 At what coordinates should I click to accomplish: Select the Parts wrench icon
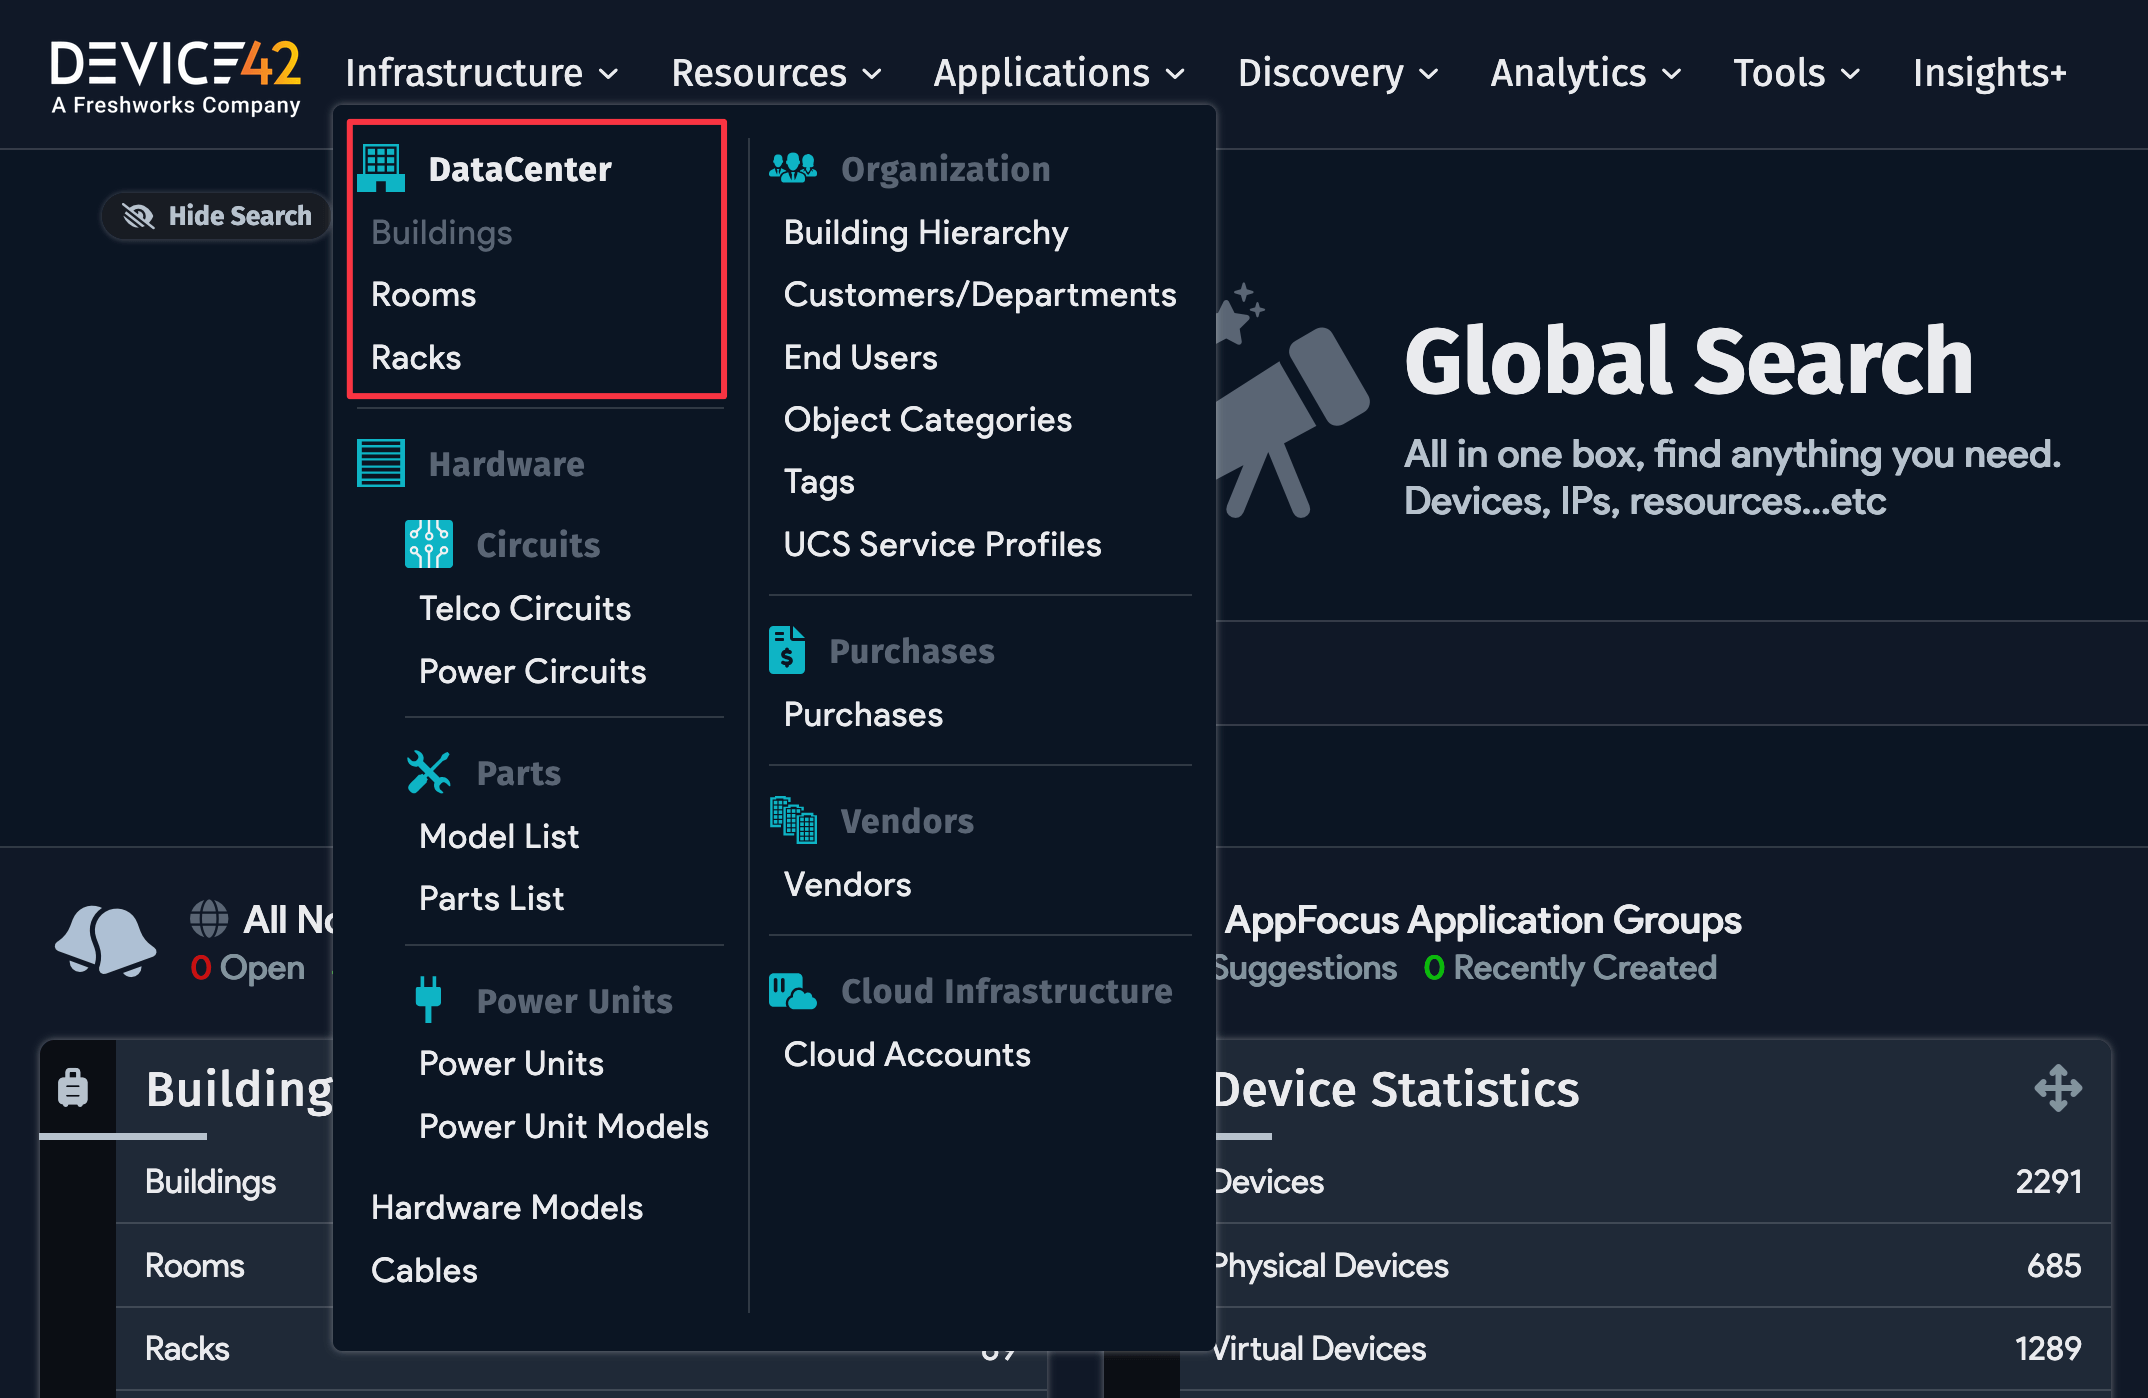pos(428,770)
